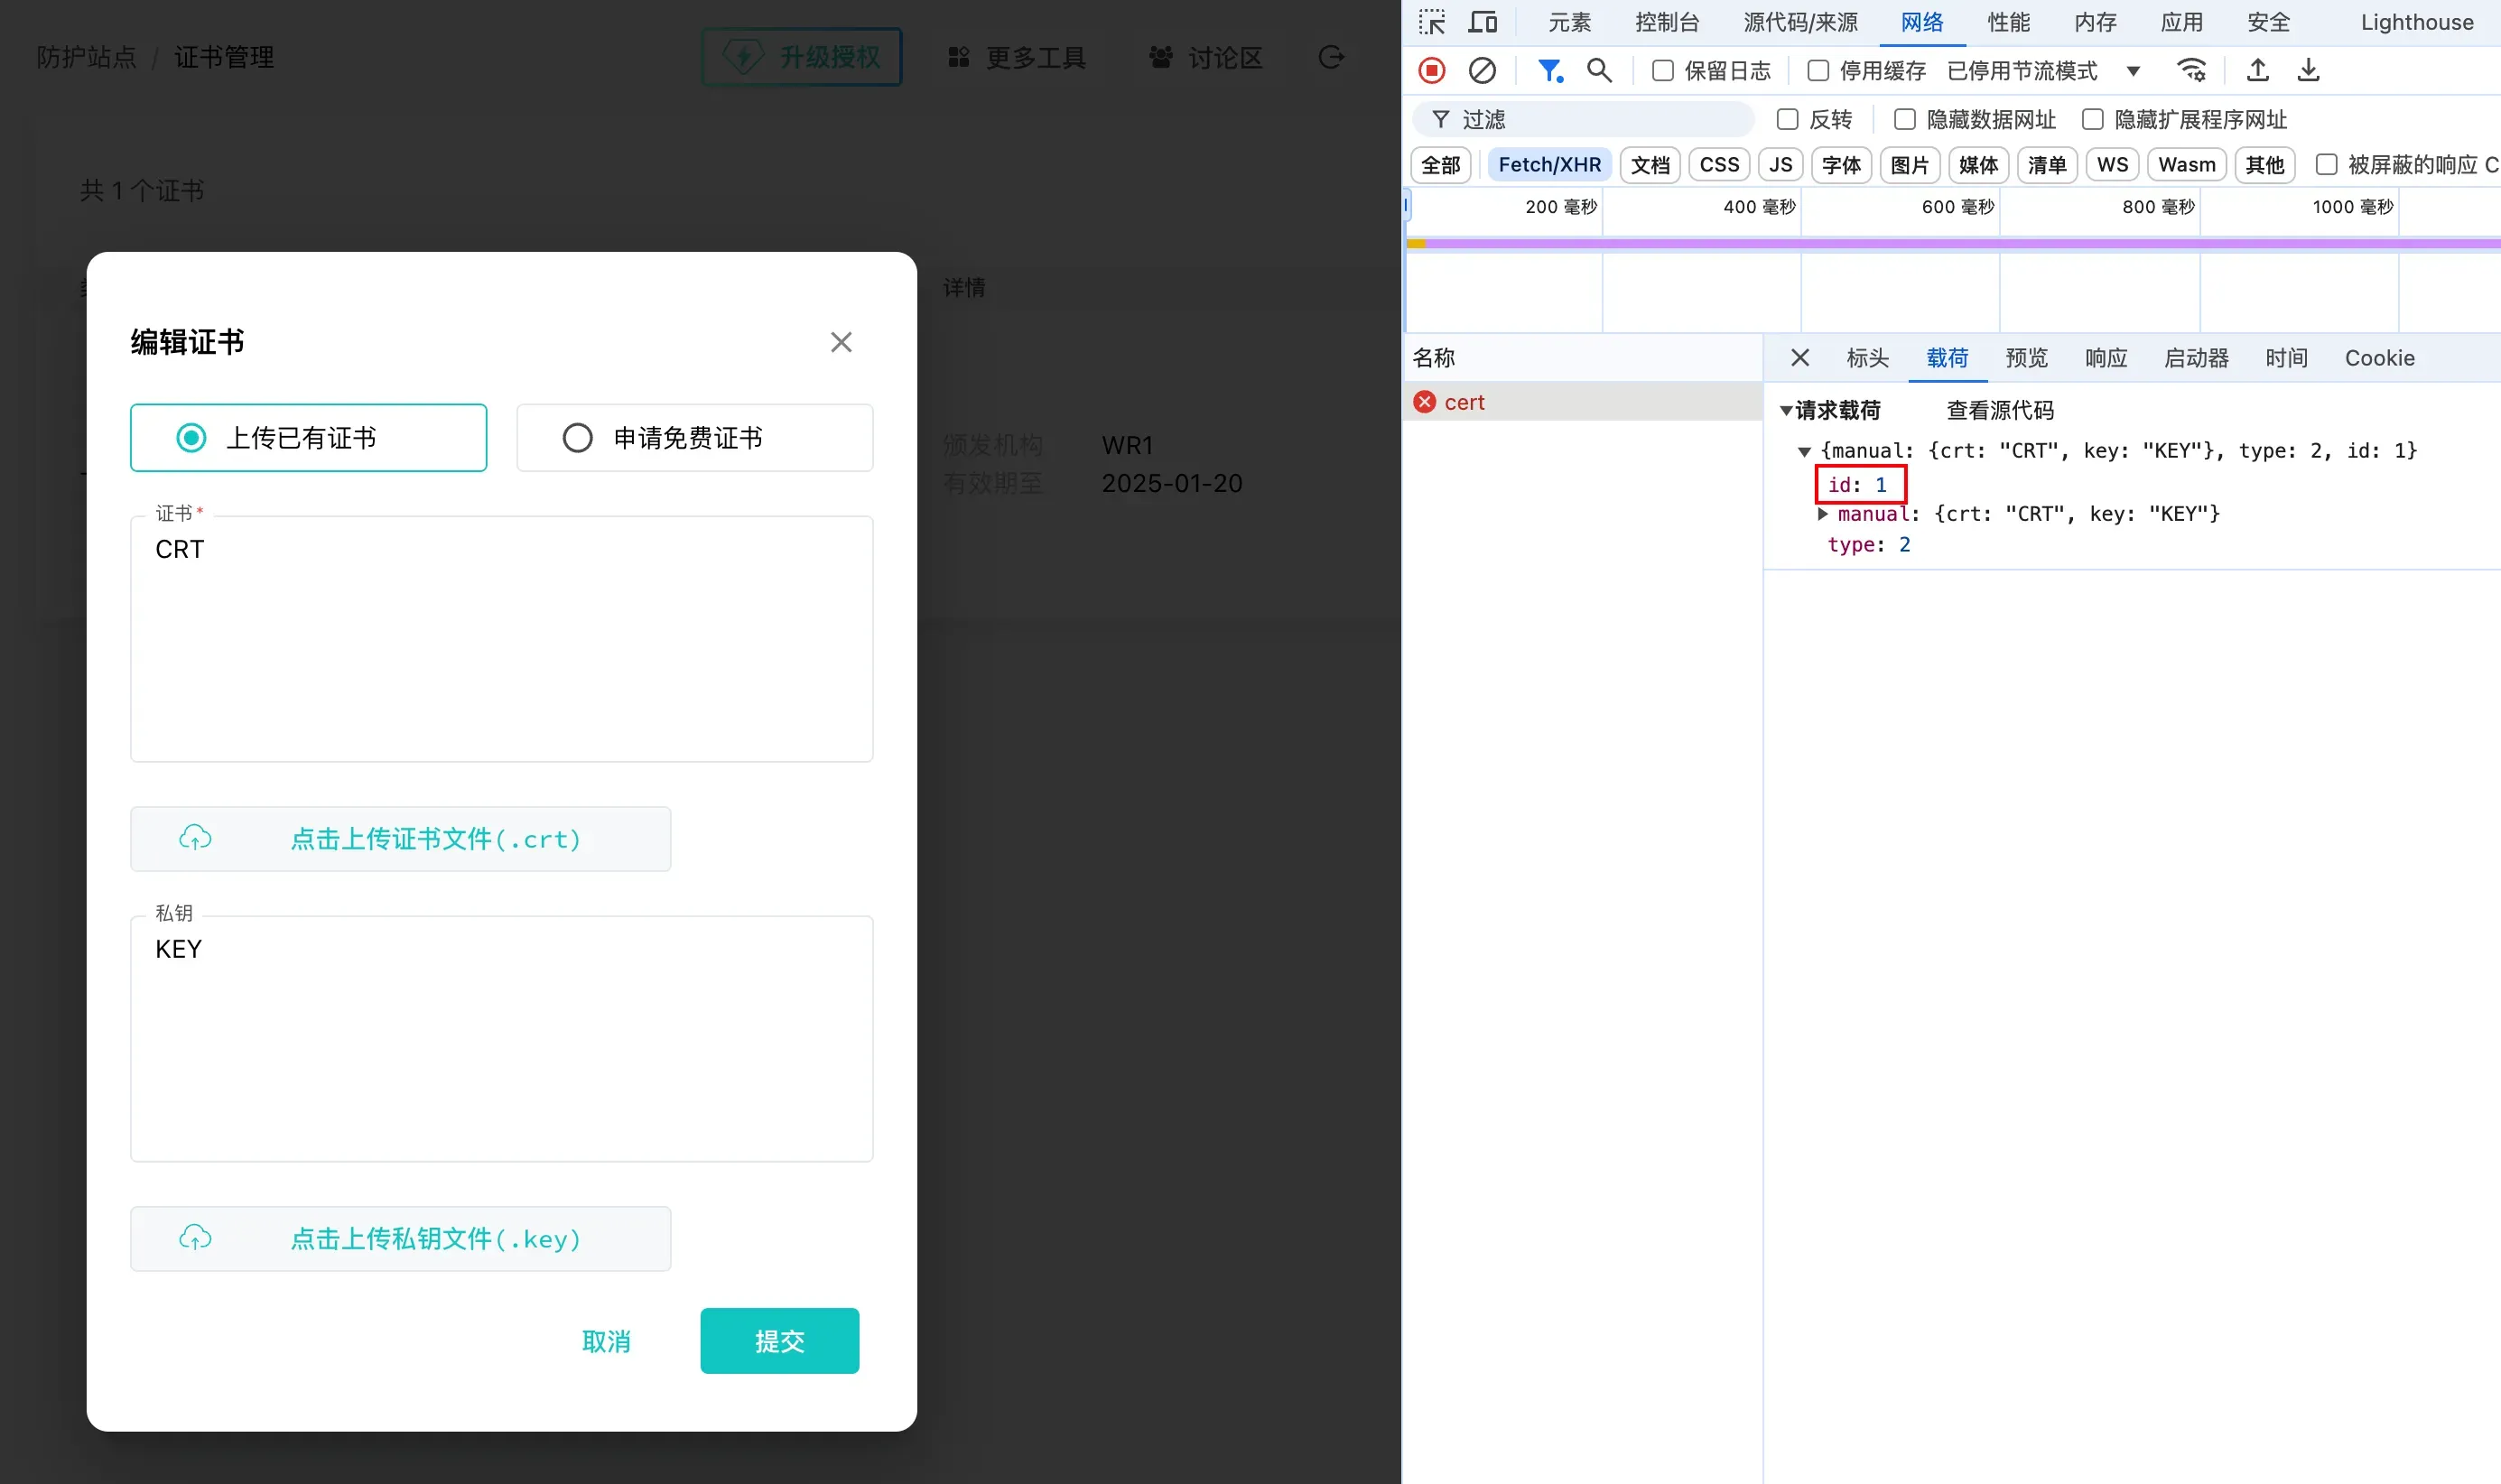Toggle device toolbar icon
Viewport: 2501px width, 1484px height.
tap(1482, 22)
